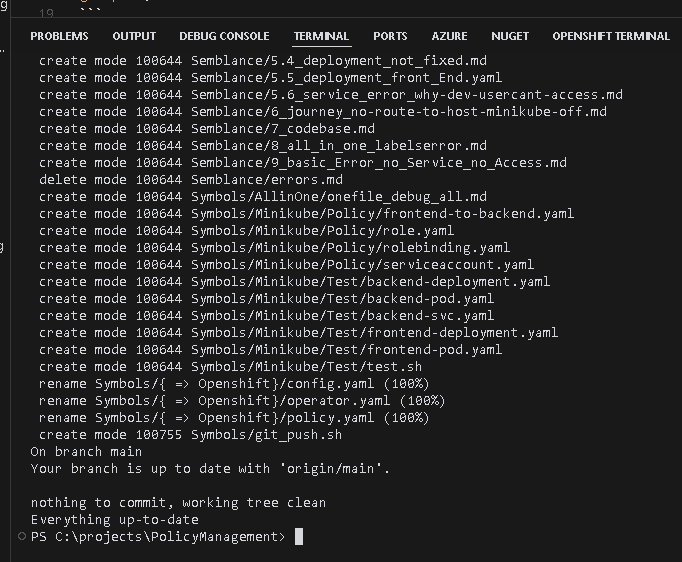Image resolution: width=682 pixels, height=562 pixels.
Task: Click the Policy/frontend-to-backend.yaml line
Action: tap(306, 213)
